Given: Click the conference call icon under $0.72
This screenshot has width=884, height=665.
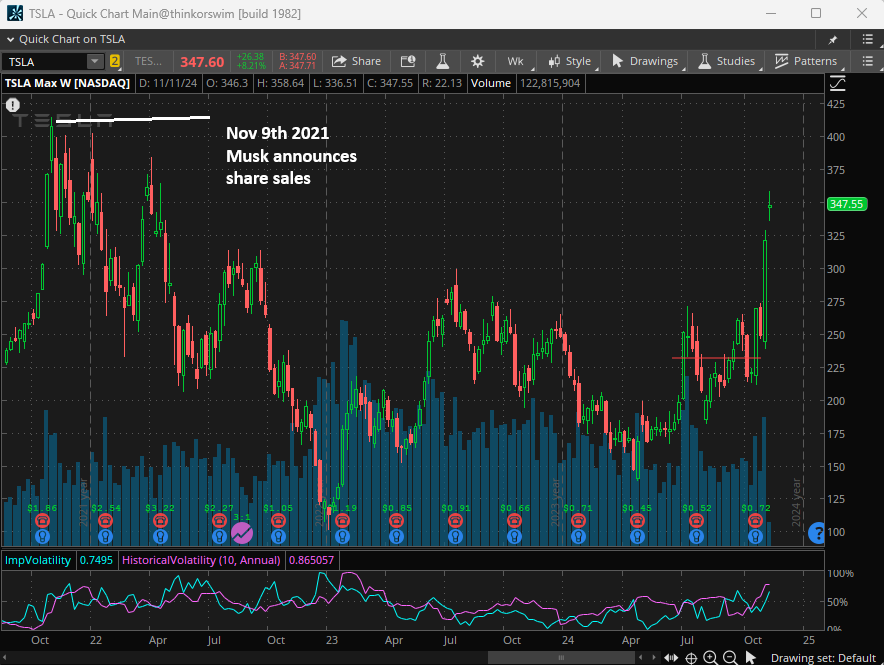Looking at the screenshot, I should click(x=755, y=521).
